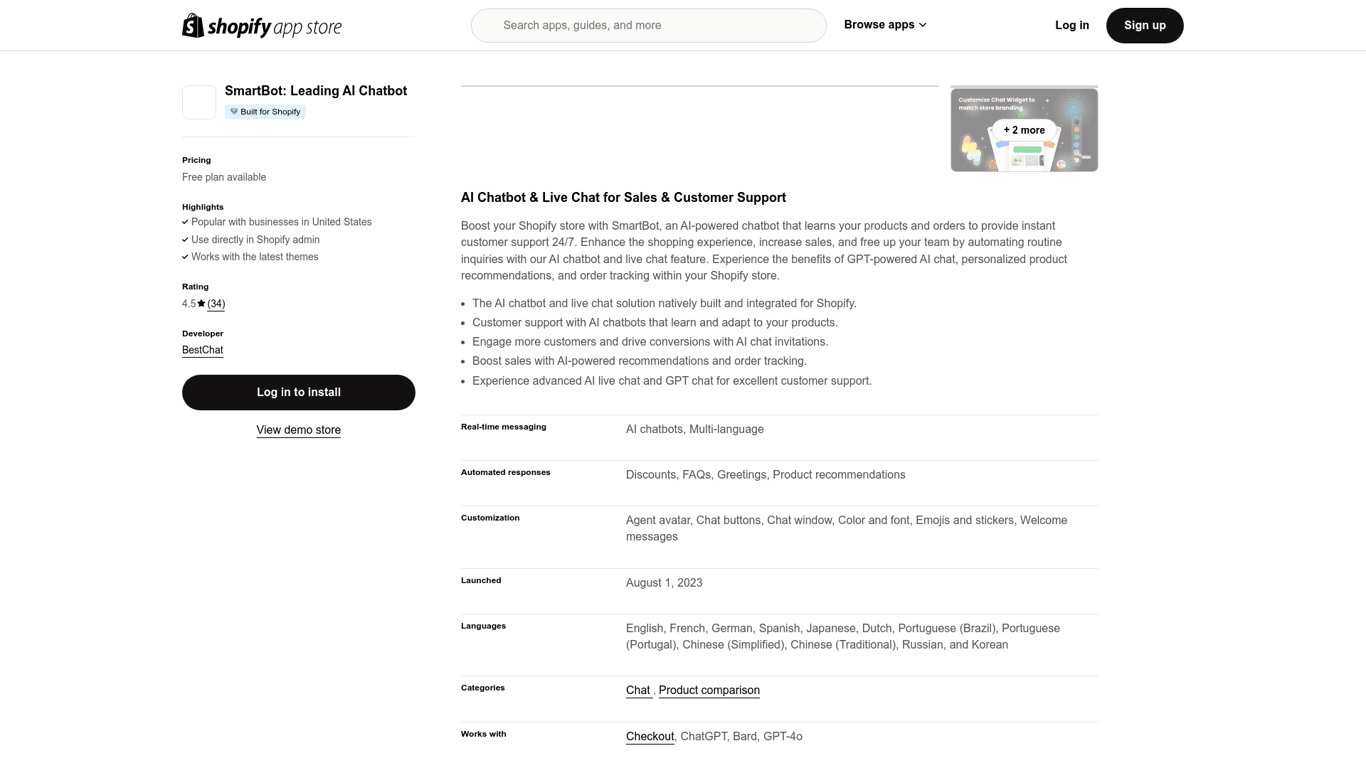Click checkmark beside Works with the latest themes
The width and height of the screenshot is (1366, 768).
click(185, 257)
